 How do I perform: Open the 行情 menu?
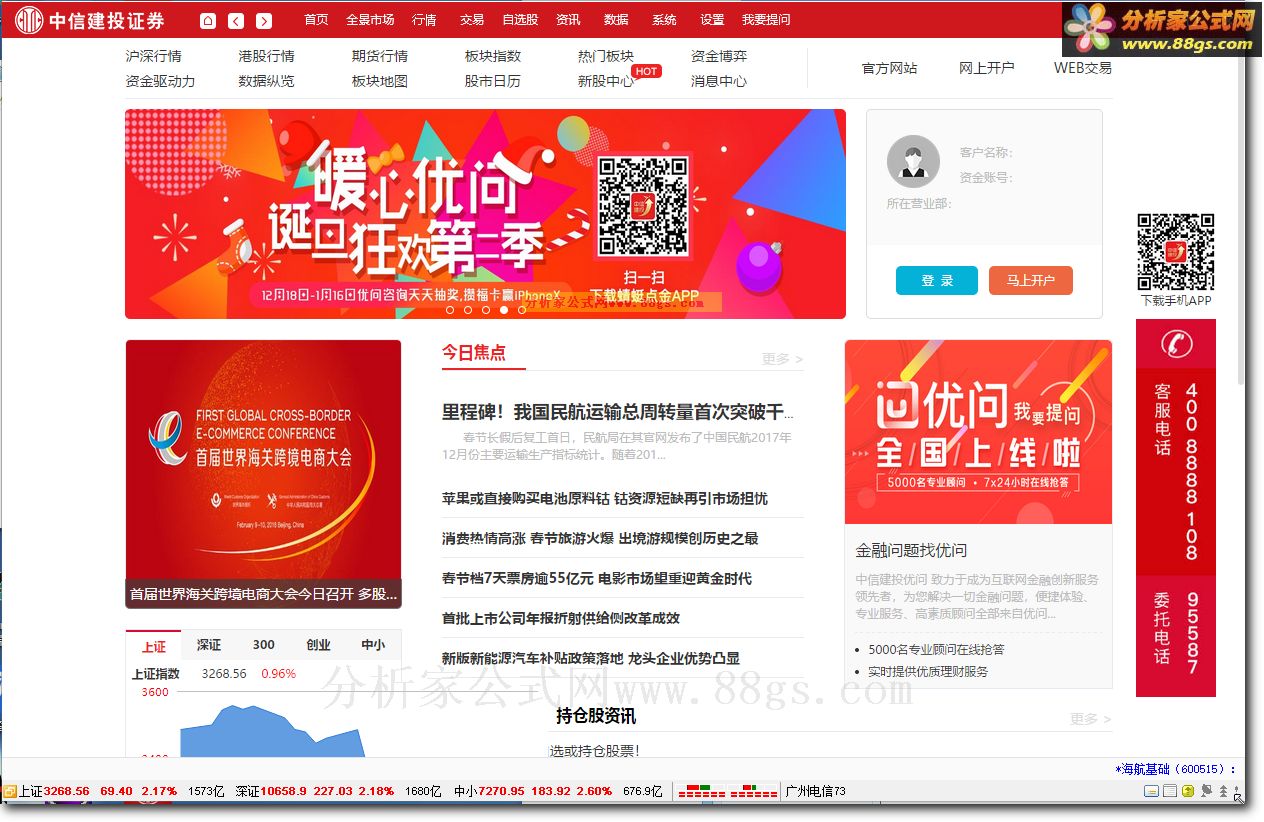click(424, 20)
